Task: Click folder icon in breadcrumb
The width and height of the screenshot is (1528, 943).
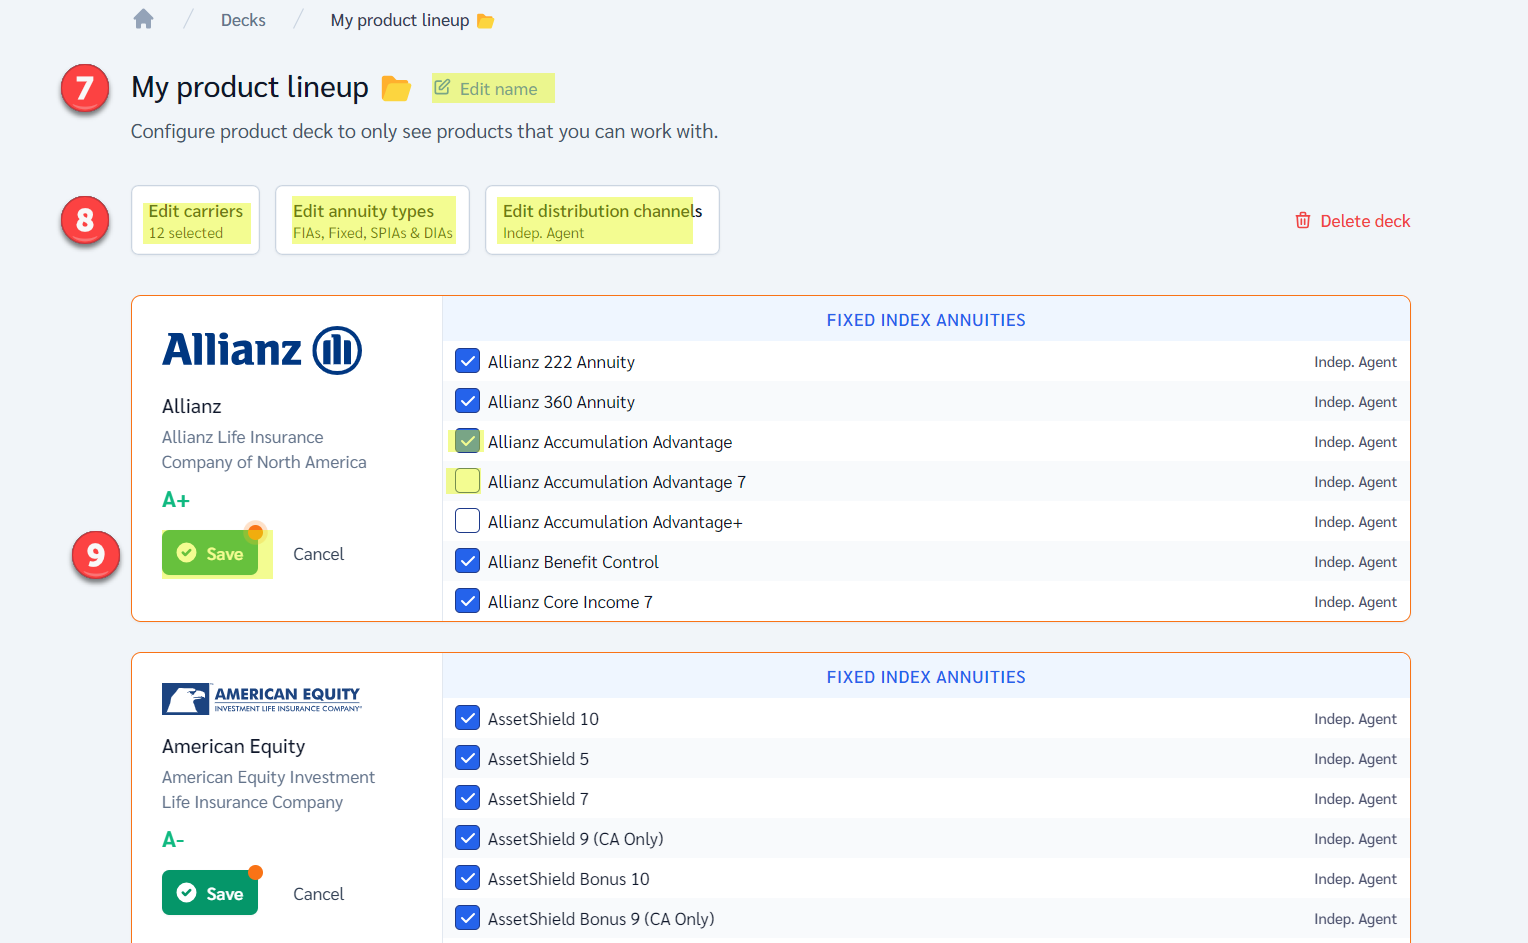Action: tap(486, 21)
